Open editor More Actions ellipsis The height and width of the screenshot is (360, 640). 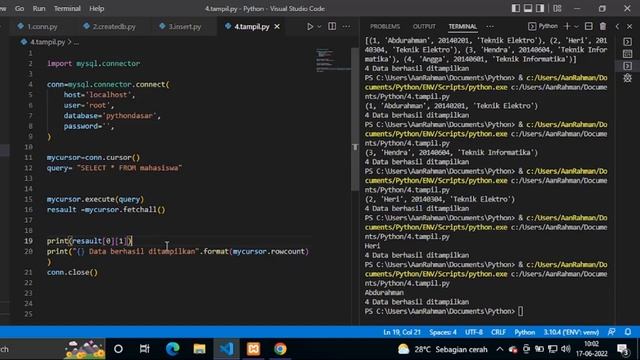[346, 27]
